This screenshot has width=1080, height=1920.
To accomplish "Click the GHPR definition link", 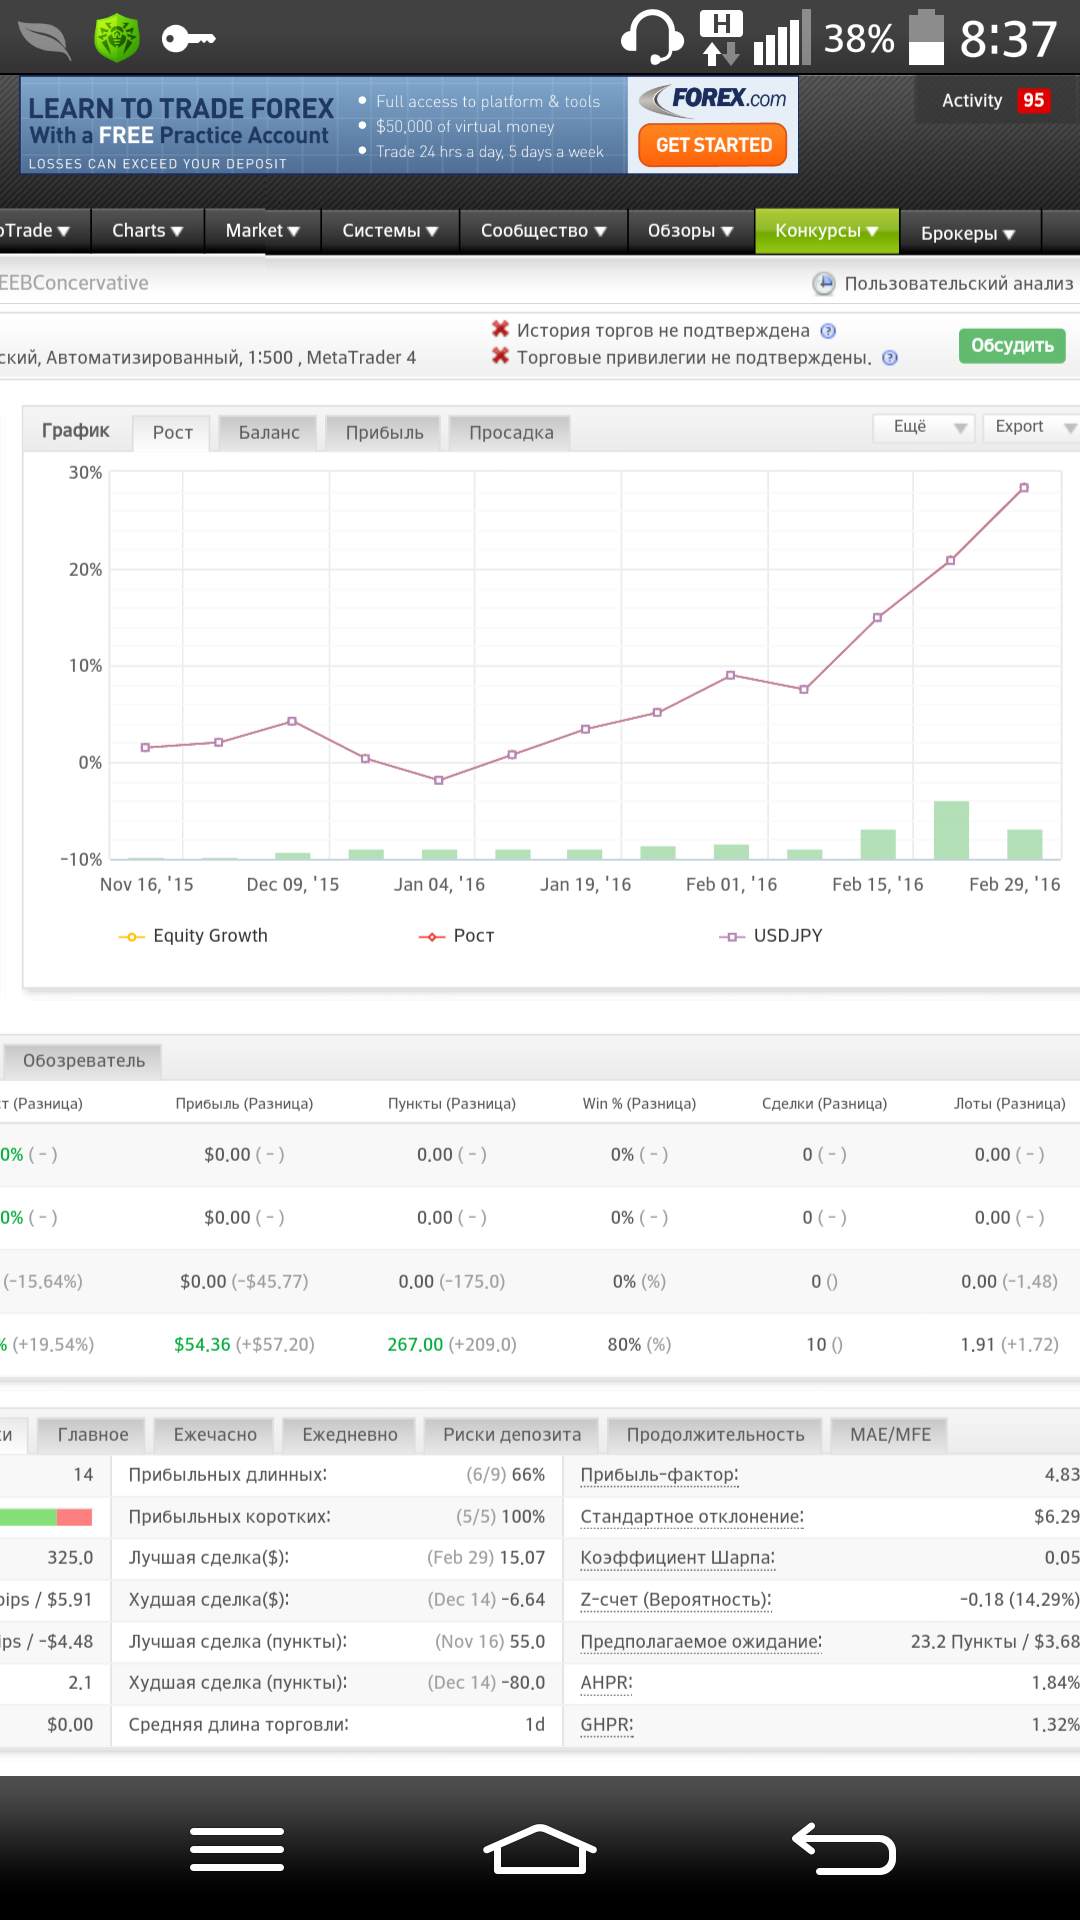I will 606,1725.
